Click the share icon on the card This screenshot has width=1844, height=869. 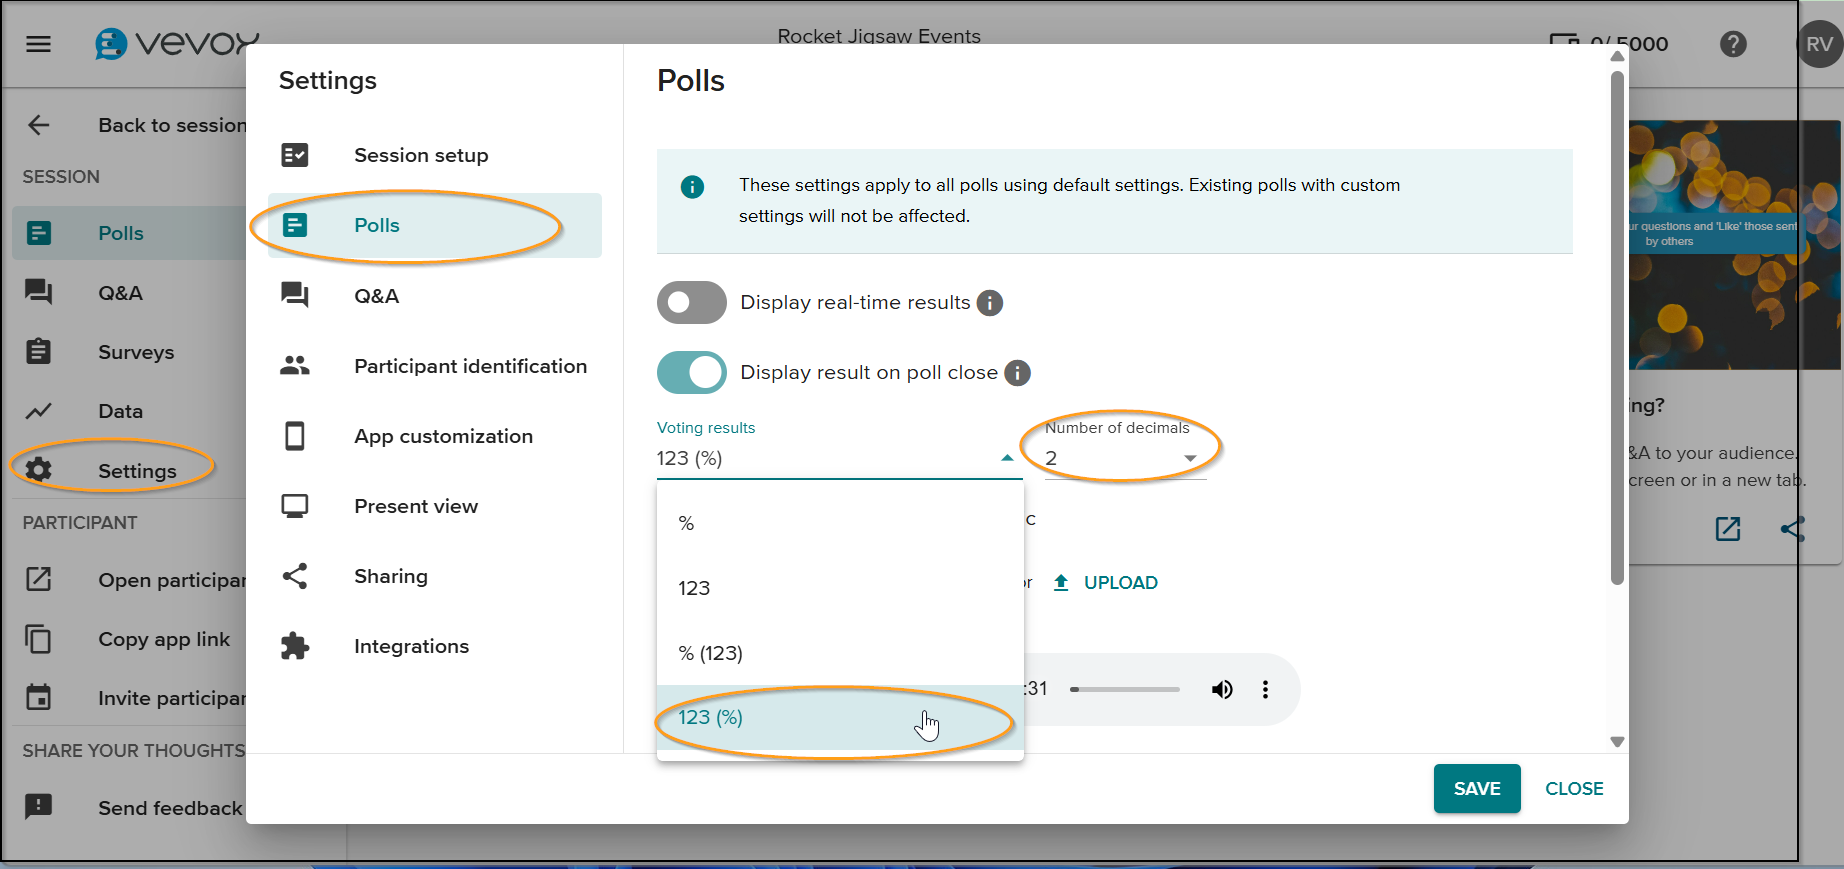[1792, 529]
